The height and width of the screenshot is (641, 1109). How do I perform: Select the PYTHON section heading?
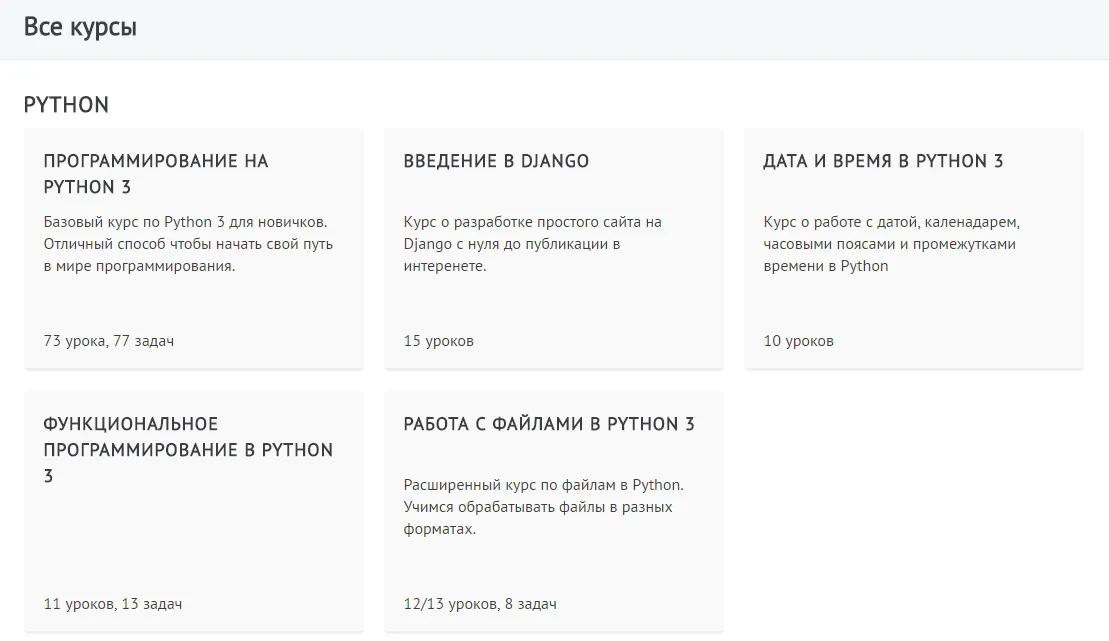pyautogui.click(x=66, y=105)
